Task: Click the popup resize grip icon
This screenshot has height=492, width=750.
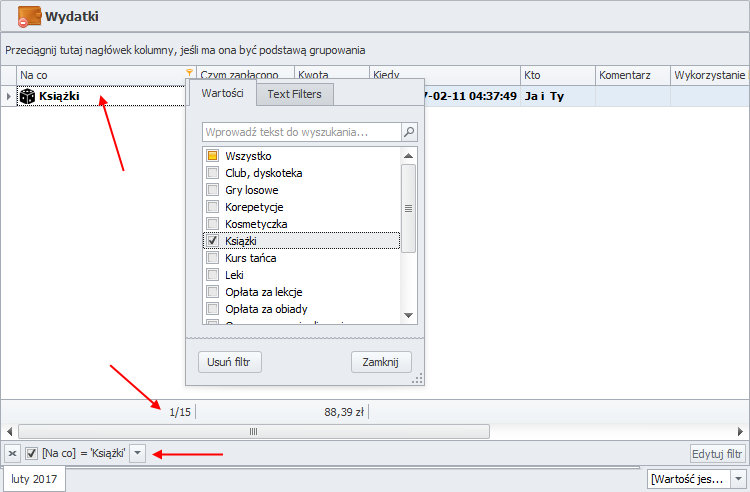Action: click(x=418, y=378)
